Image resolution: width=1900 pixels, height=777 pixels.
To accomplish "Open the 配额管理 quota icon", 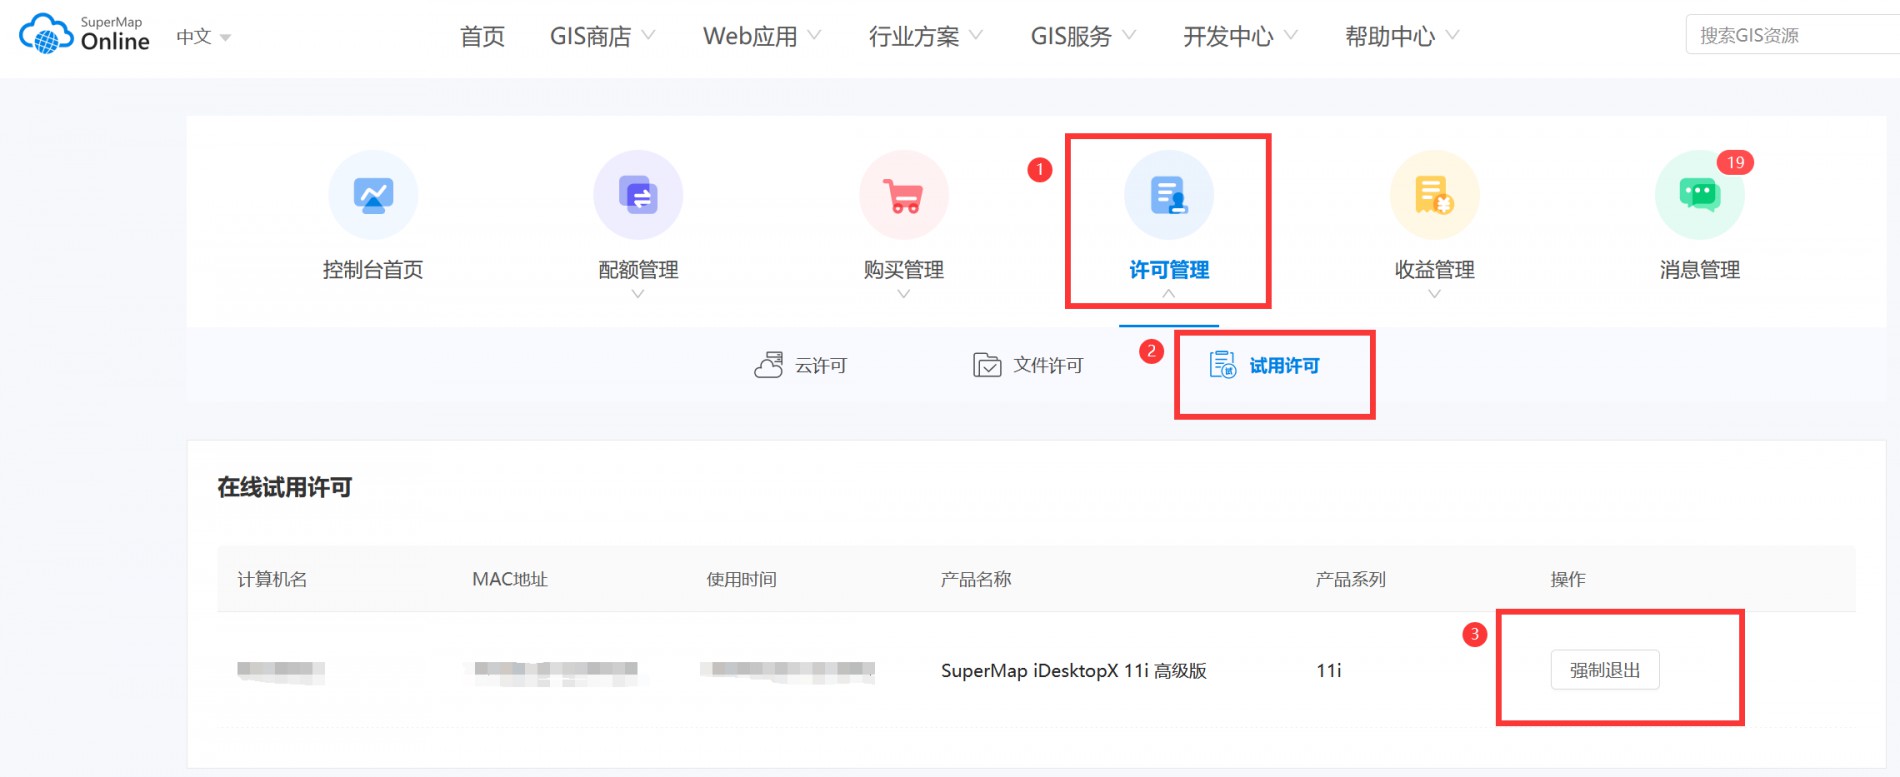I will (x=638, y=195).
